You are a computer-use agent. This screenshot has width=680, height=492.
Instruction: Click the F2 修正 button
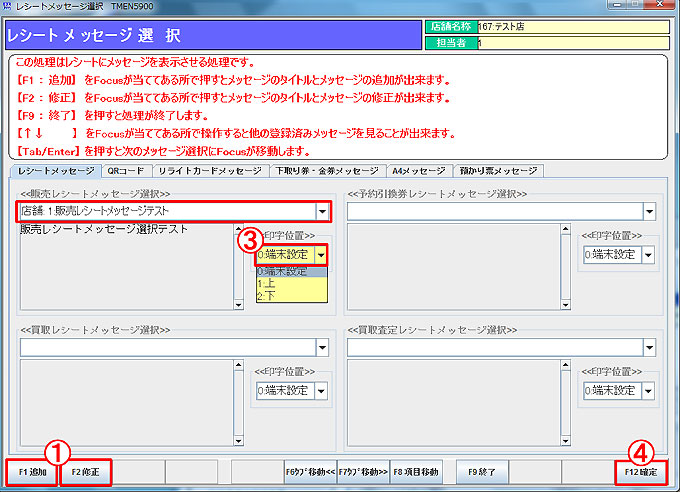[85, 472]
